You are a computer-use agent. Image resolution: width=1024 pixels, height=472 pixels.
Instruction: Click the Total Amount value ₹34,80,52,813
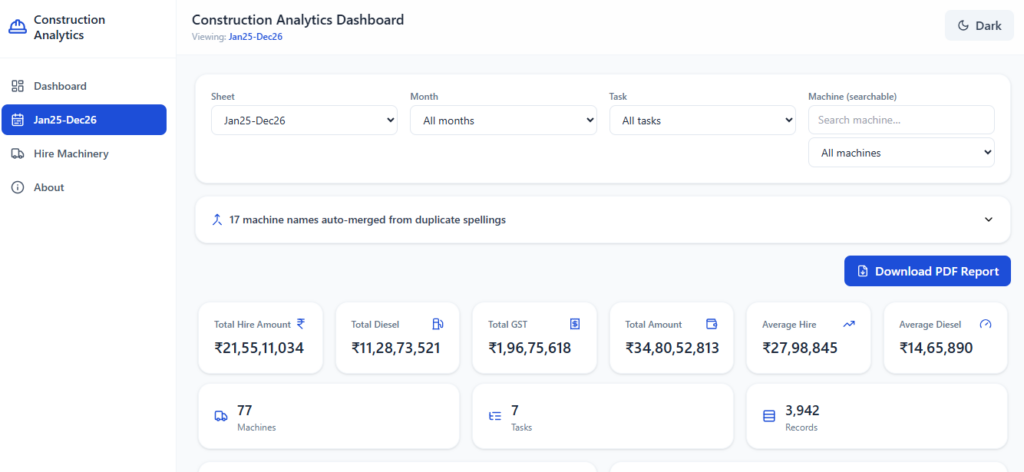[x=672, y=348]
